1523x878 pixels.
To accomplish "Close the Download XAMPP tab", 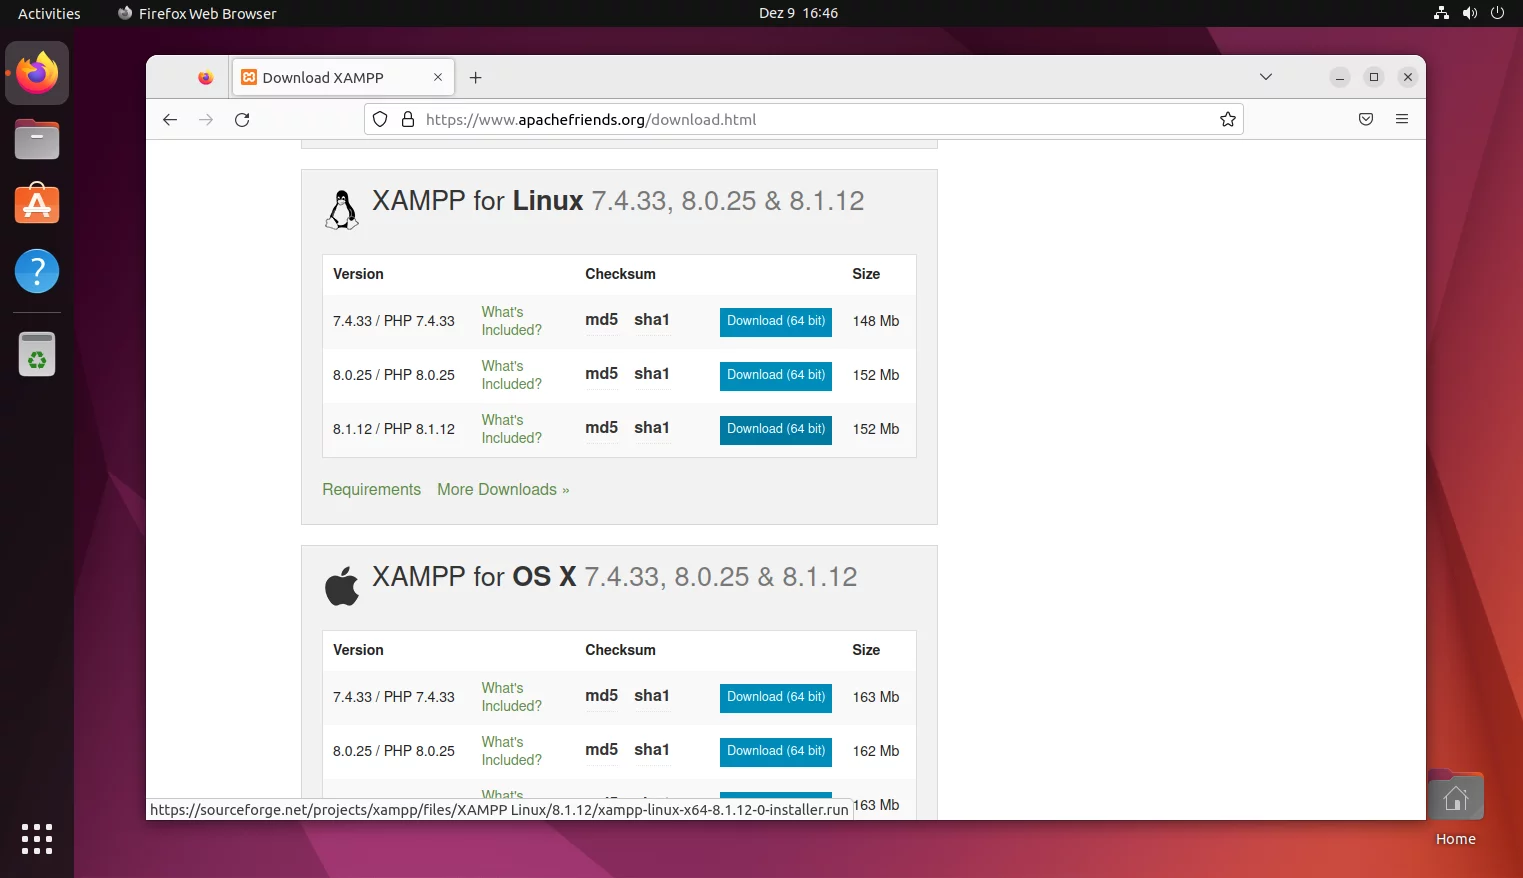I will point(438,78).
